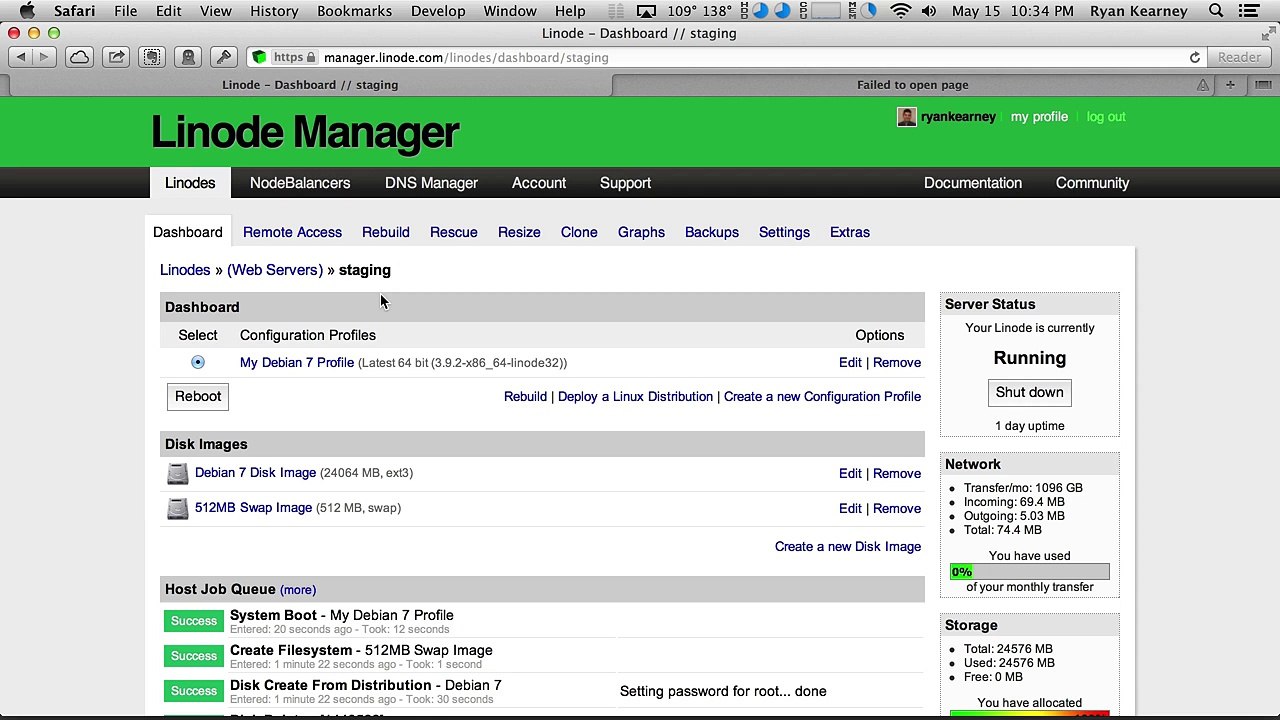Open the iCloud Tabs button
This screenshot has height=720, width=1280.
point(79,57)
